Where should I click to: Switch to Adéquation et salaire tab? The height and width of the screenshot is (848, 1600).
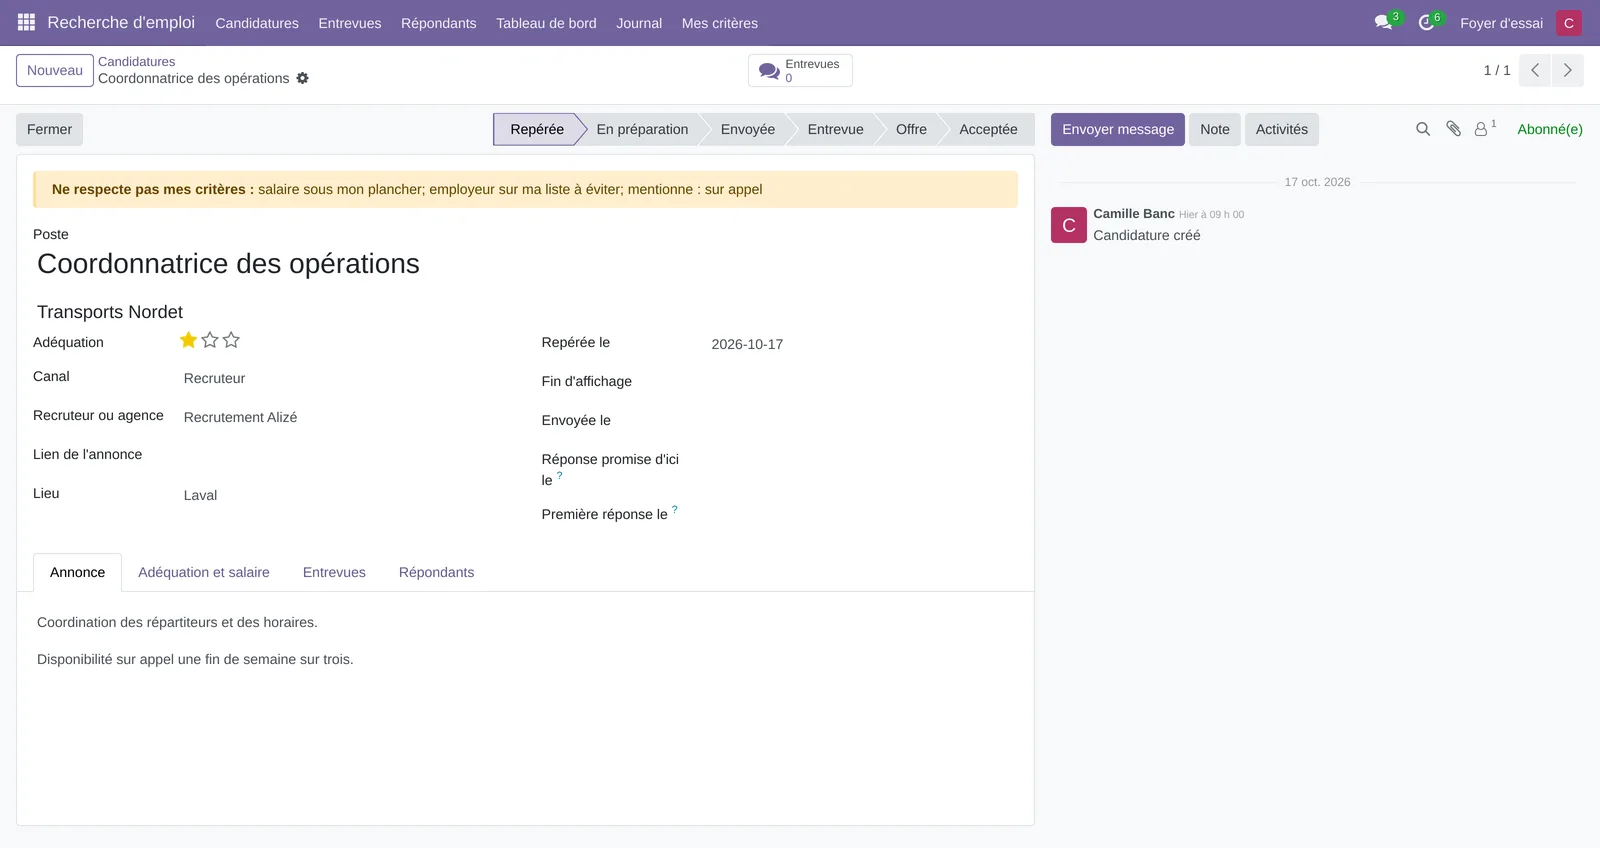tap(204, 572)
